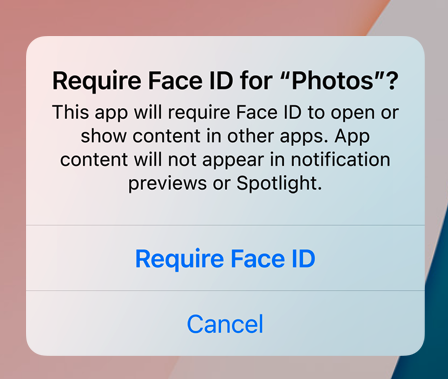Click the gray wallpaper area right of the dialog

[436, 100]
